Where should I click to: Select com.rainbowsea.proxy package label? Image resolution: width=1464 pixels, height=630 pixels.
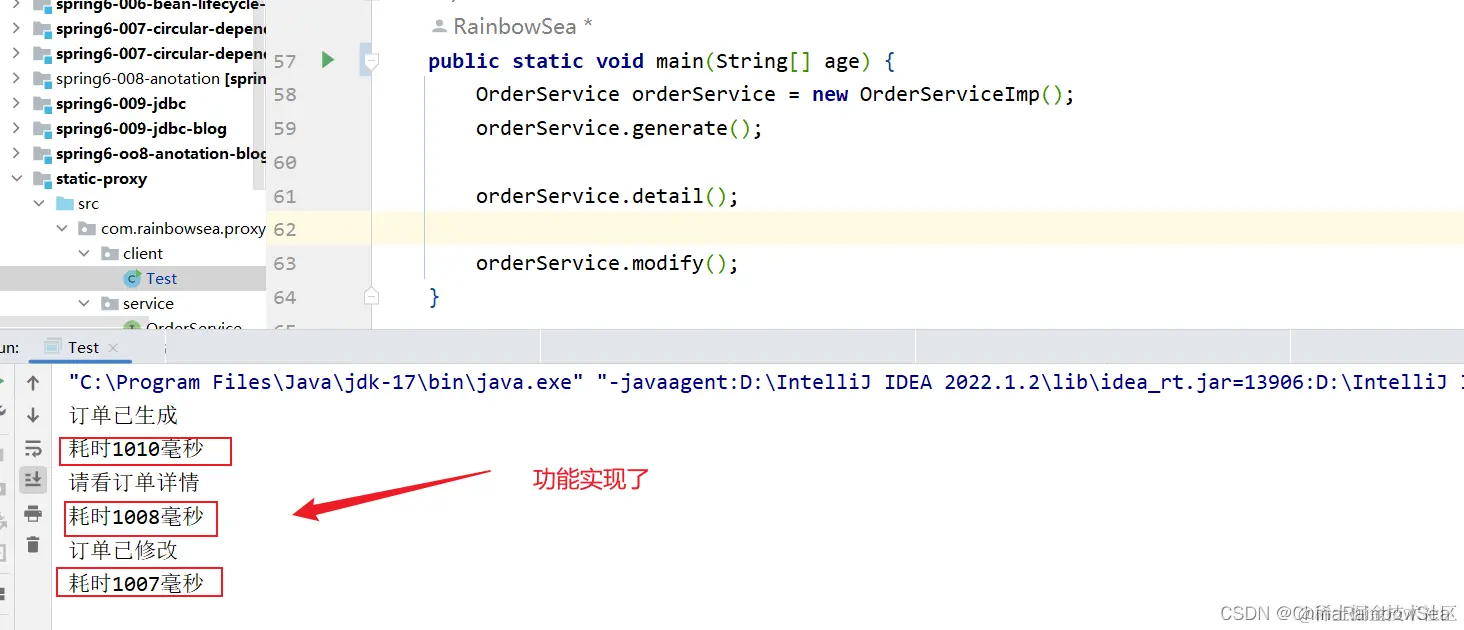(183, 229)
